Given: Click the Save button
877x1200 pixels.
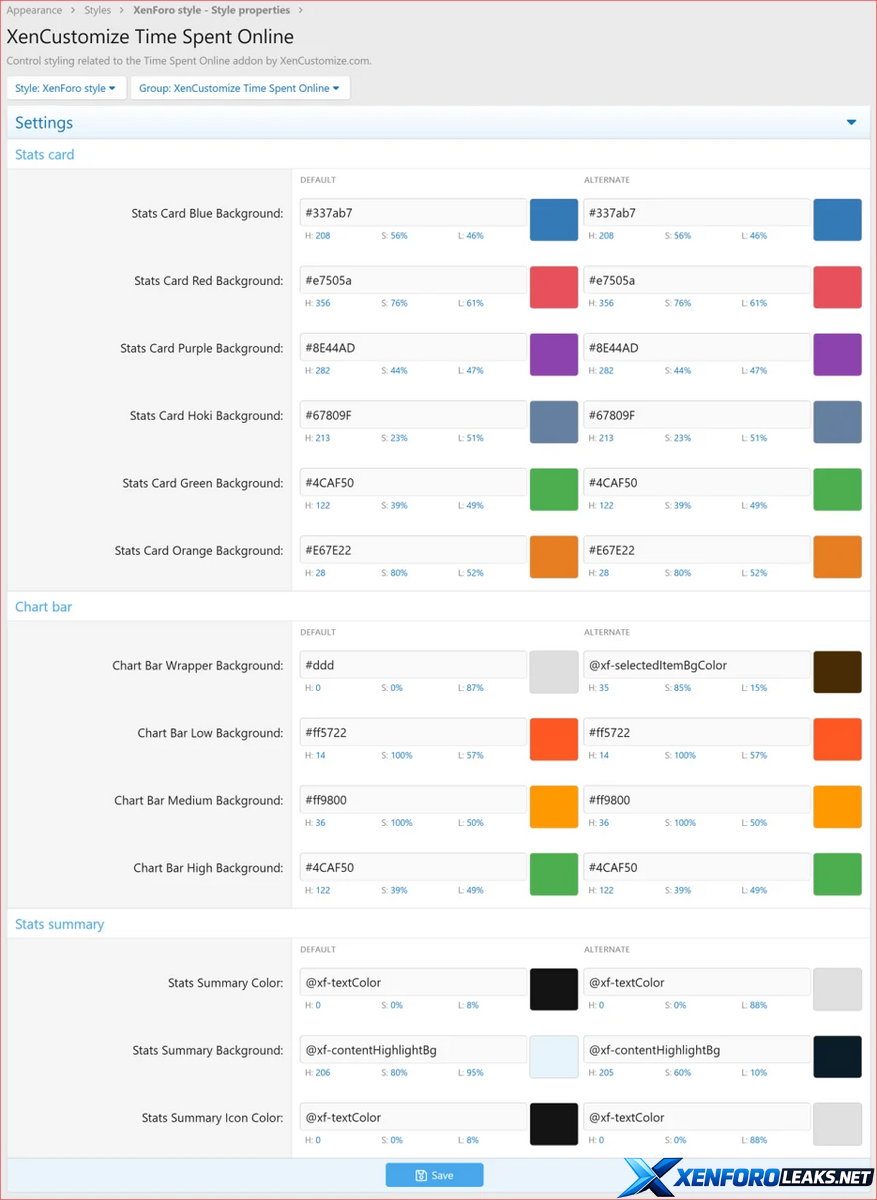Looking at the screenshot, I should pos(434,1175).
